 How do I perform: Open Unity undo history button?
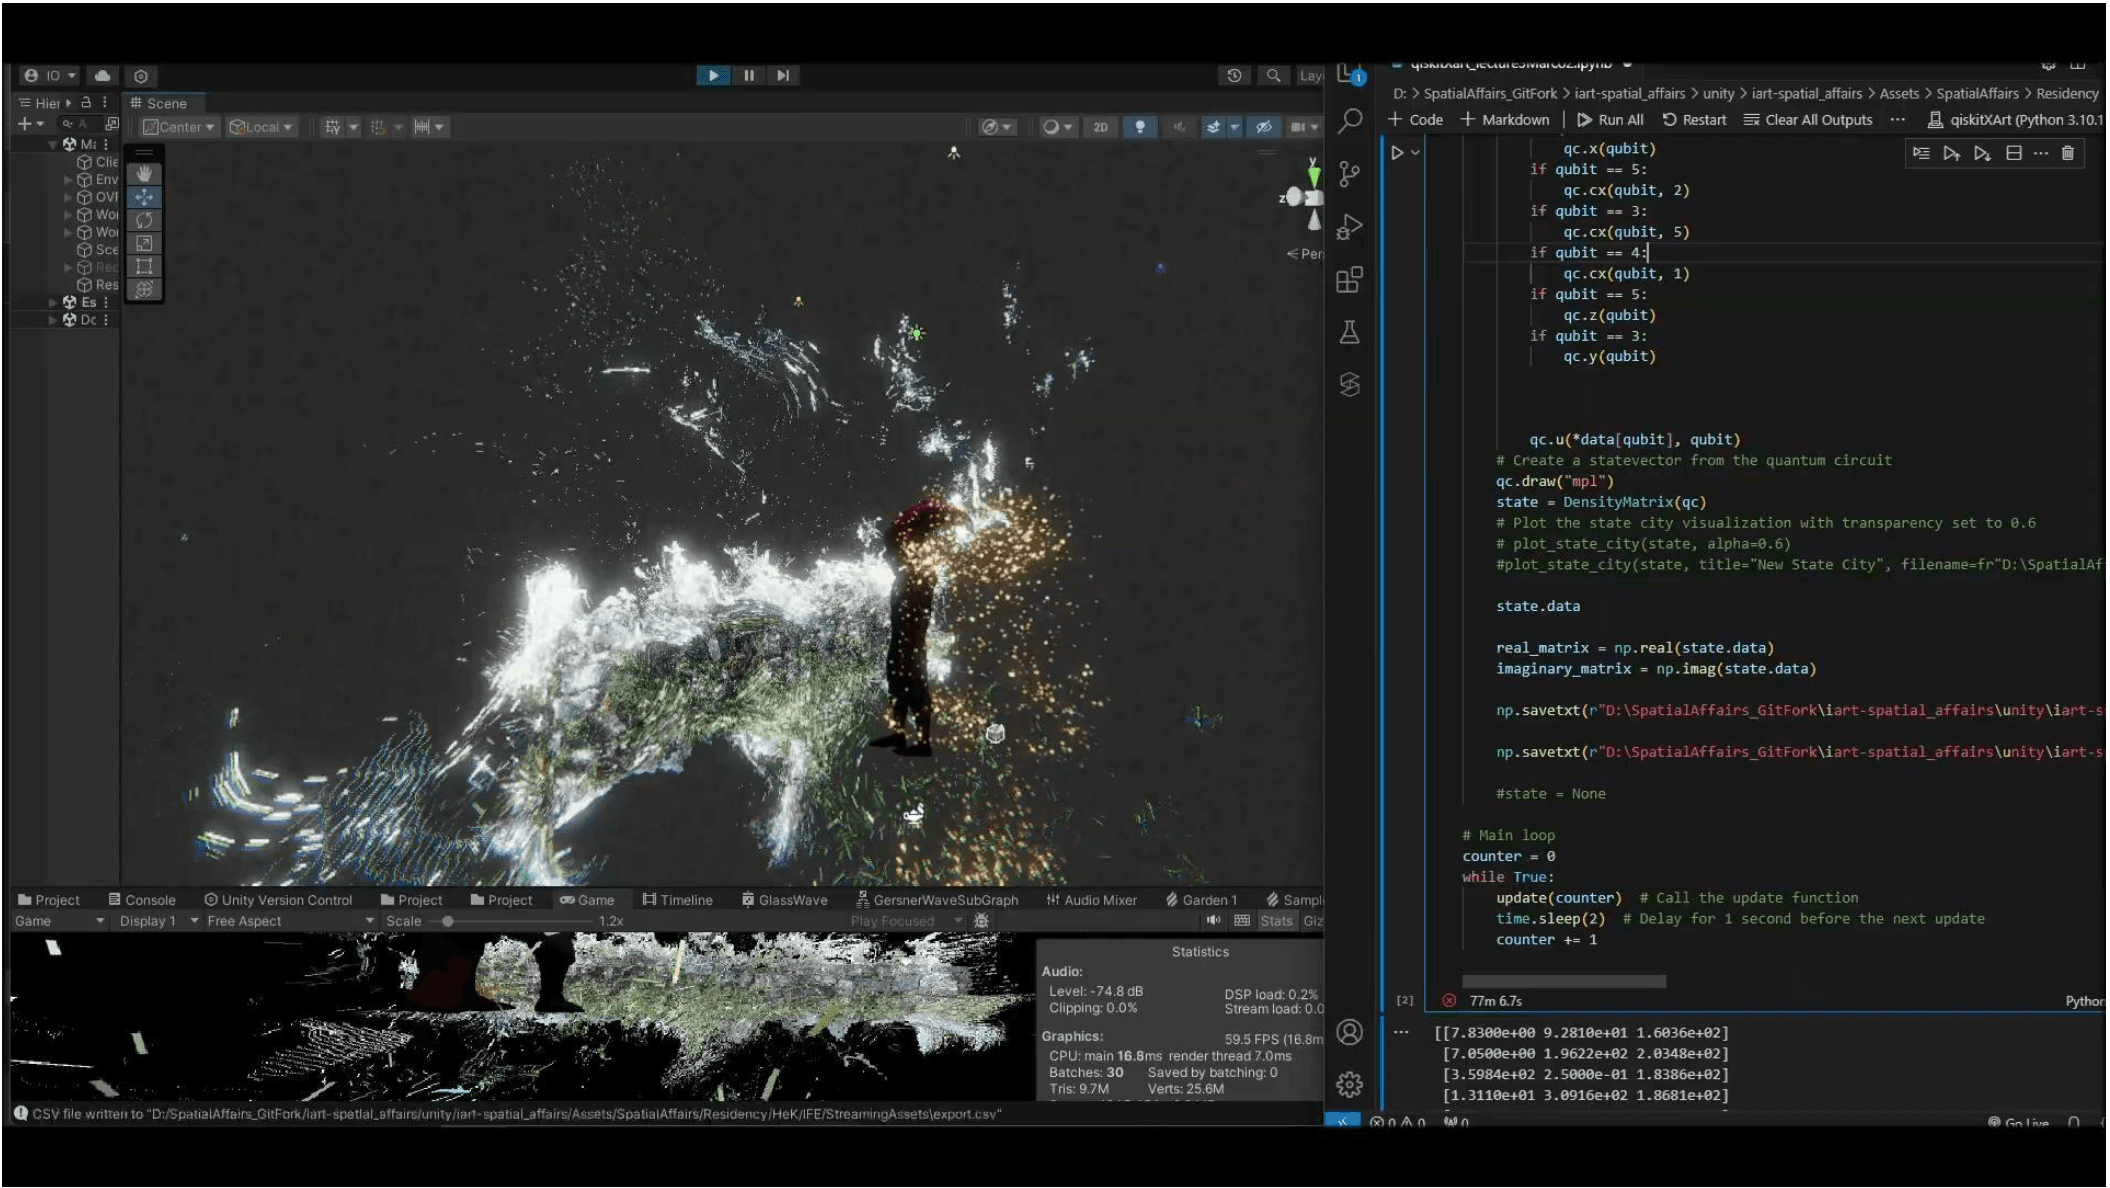(x=1234, y=76)
